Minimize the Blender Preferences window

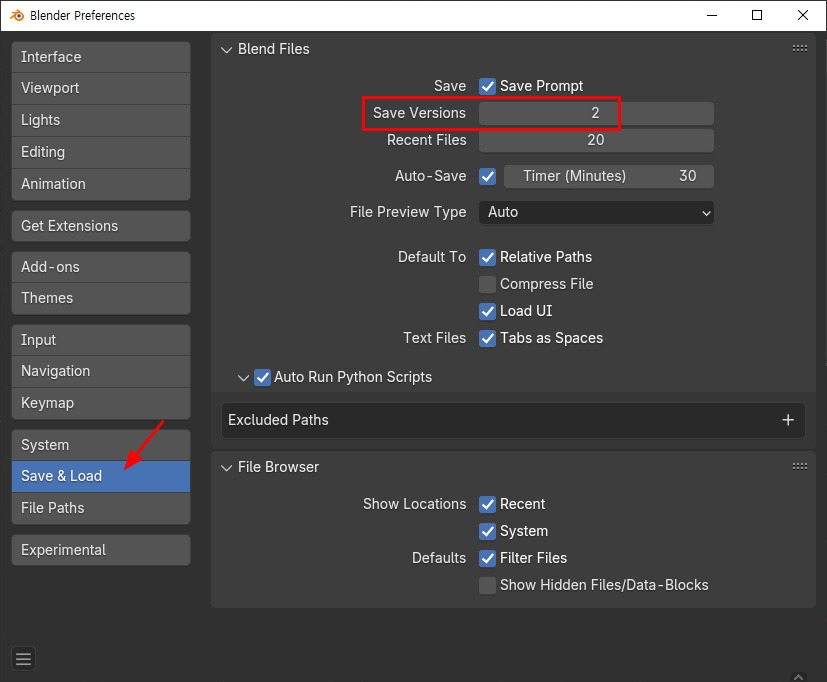click(712, 15)
